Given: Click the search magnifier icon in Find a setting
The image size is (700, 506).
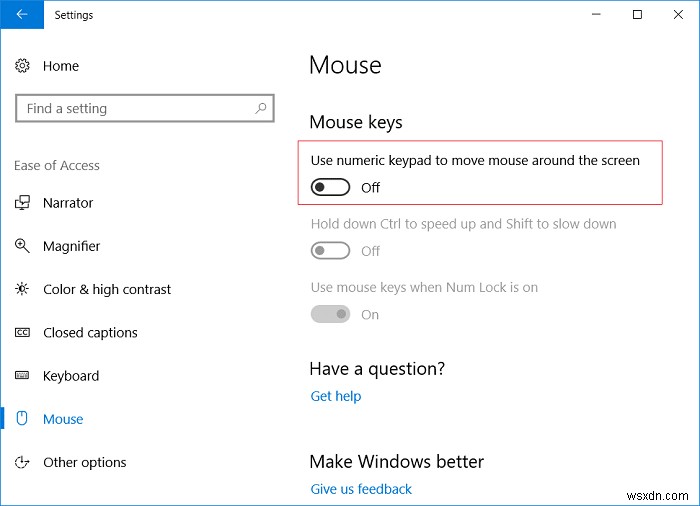Looking at the screenshot, I should [x=261, y=108].
